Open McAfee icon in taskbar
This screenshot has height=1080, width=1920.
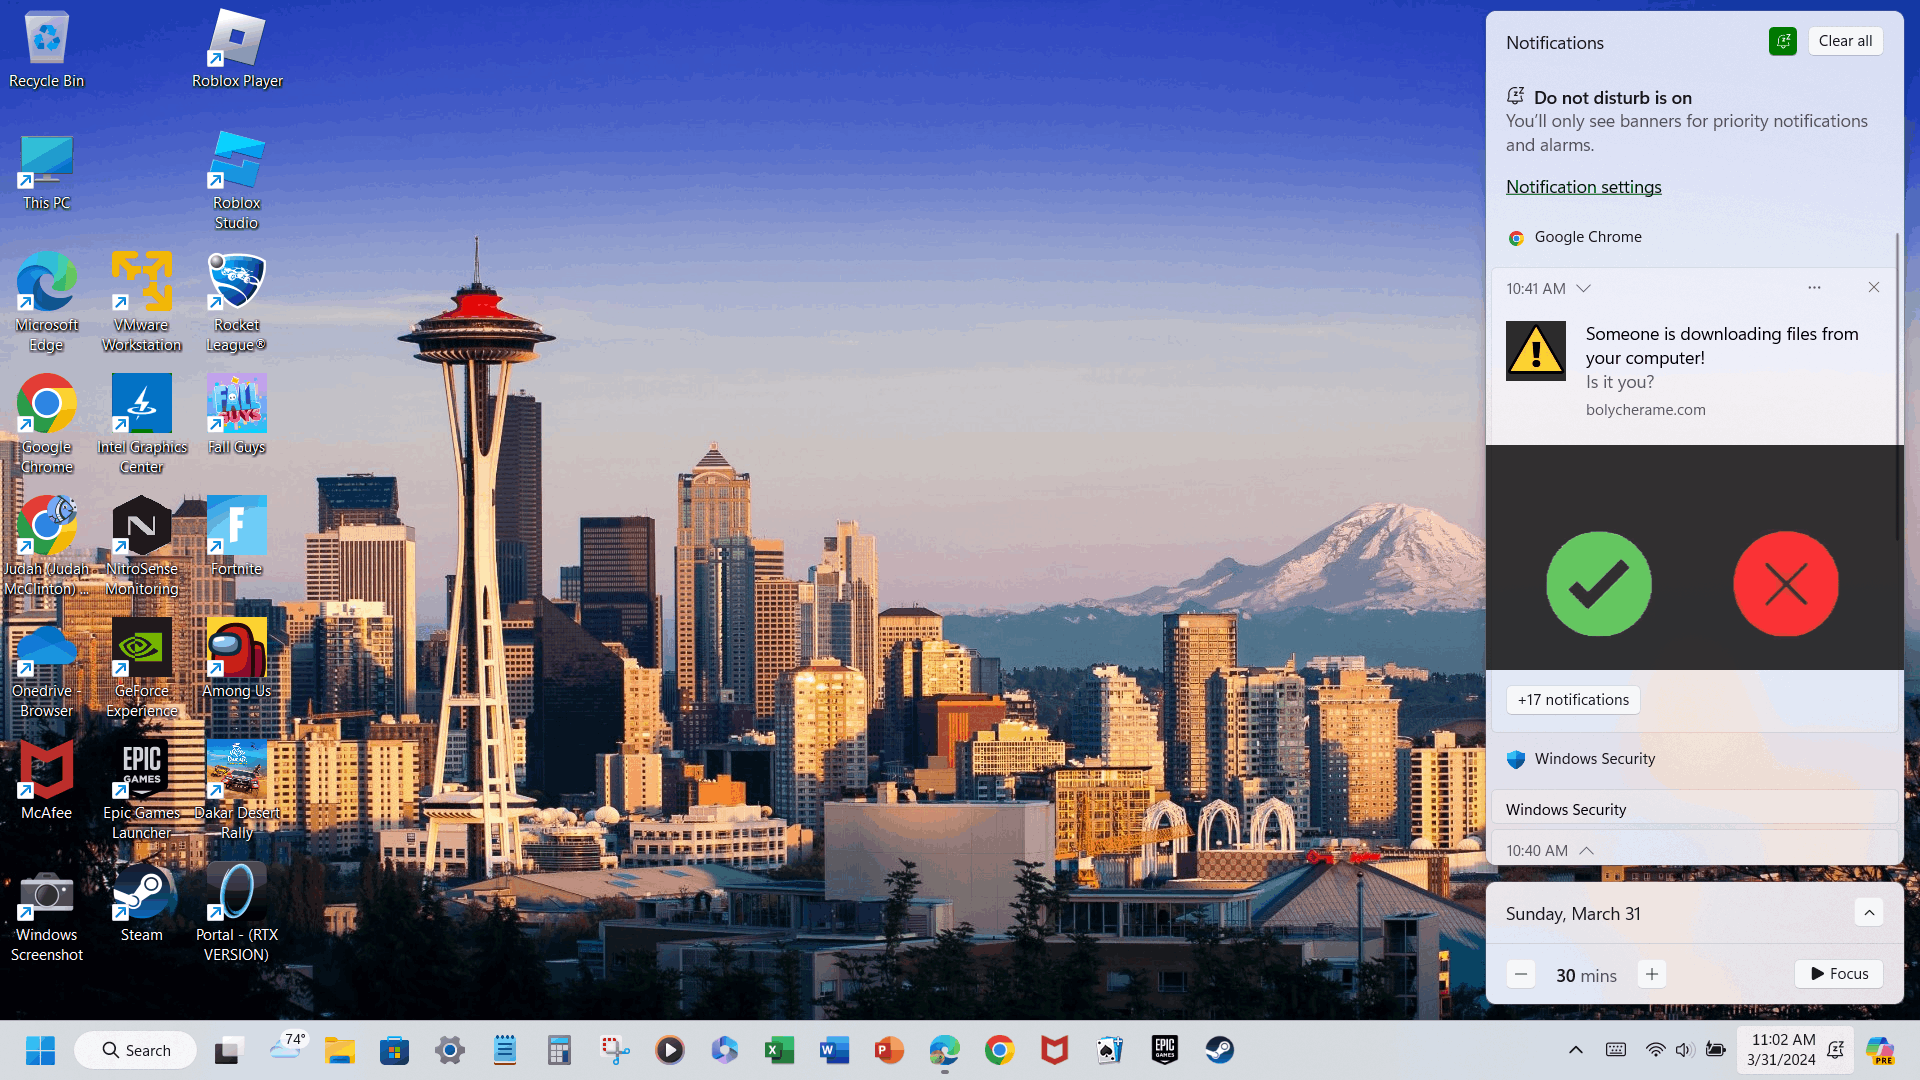click(1054, 1050)
